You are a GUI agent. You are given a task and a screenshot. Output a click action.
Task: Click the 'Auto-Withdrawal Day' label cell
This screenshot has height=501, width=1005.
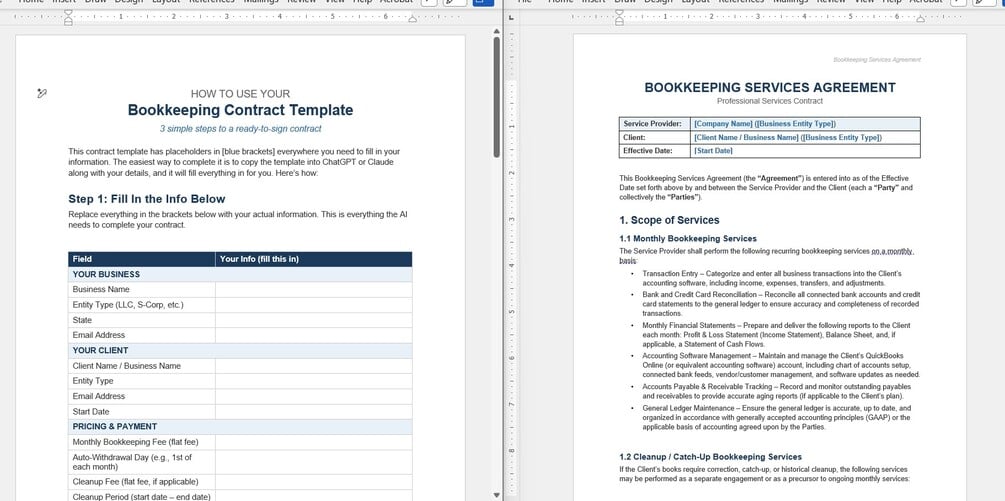pyautogui.click(x=142, y=462)
